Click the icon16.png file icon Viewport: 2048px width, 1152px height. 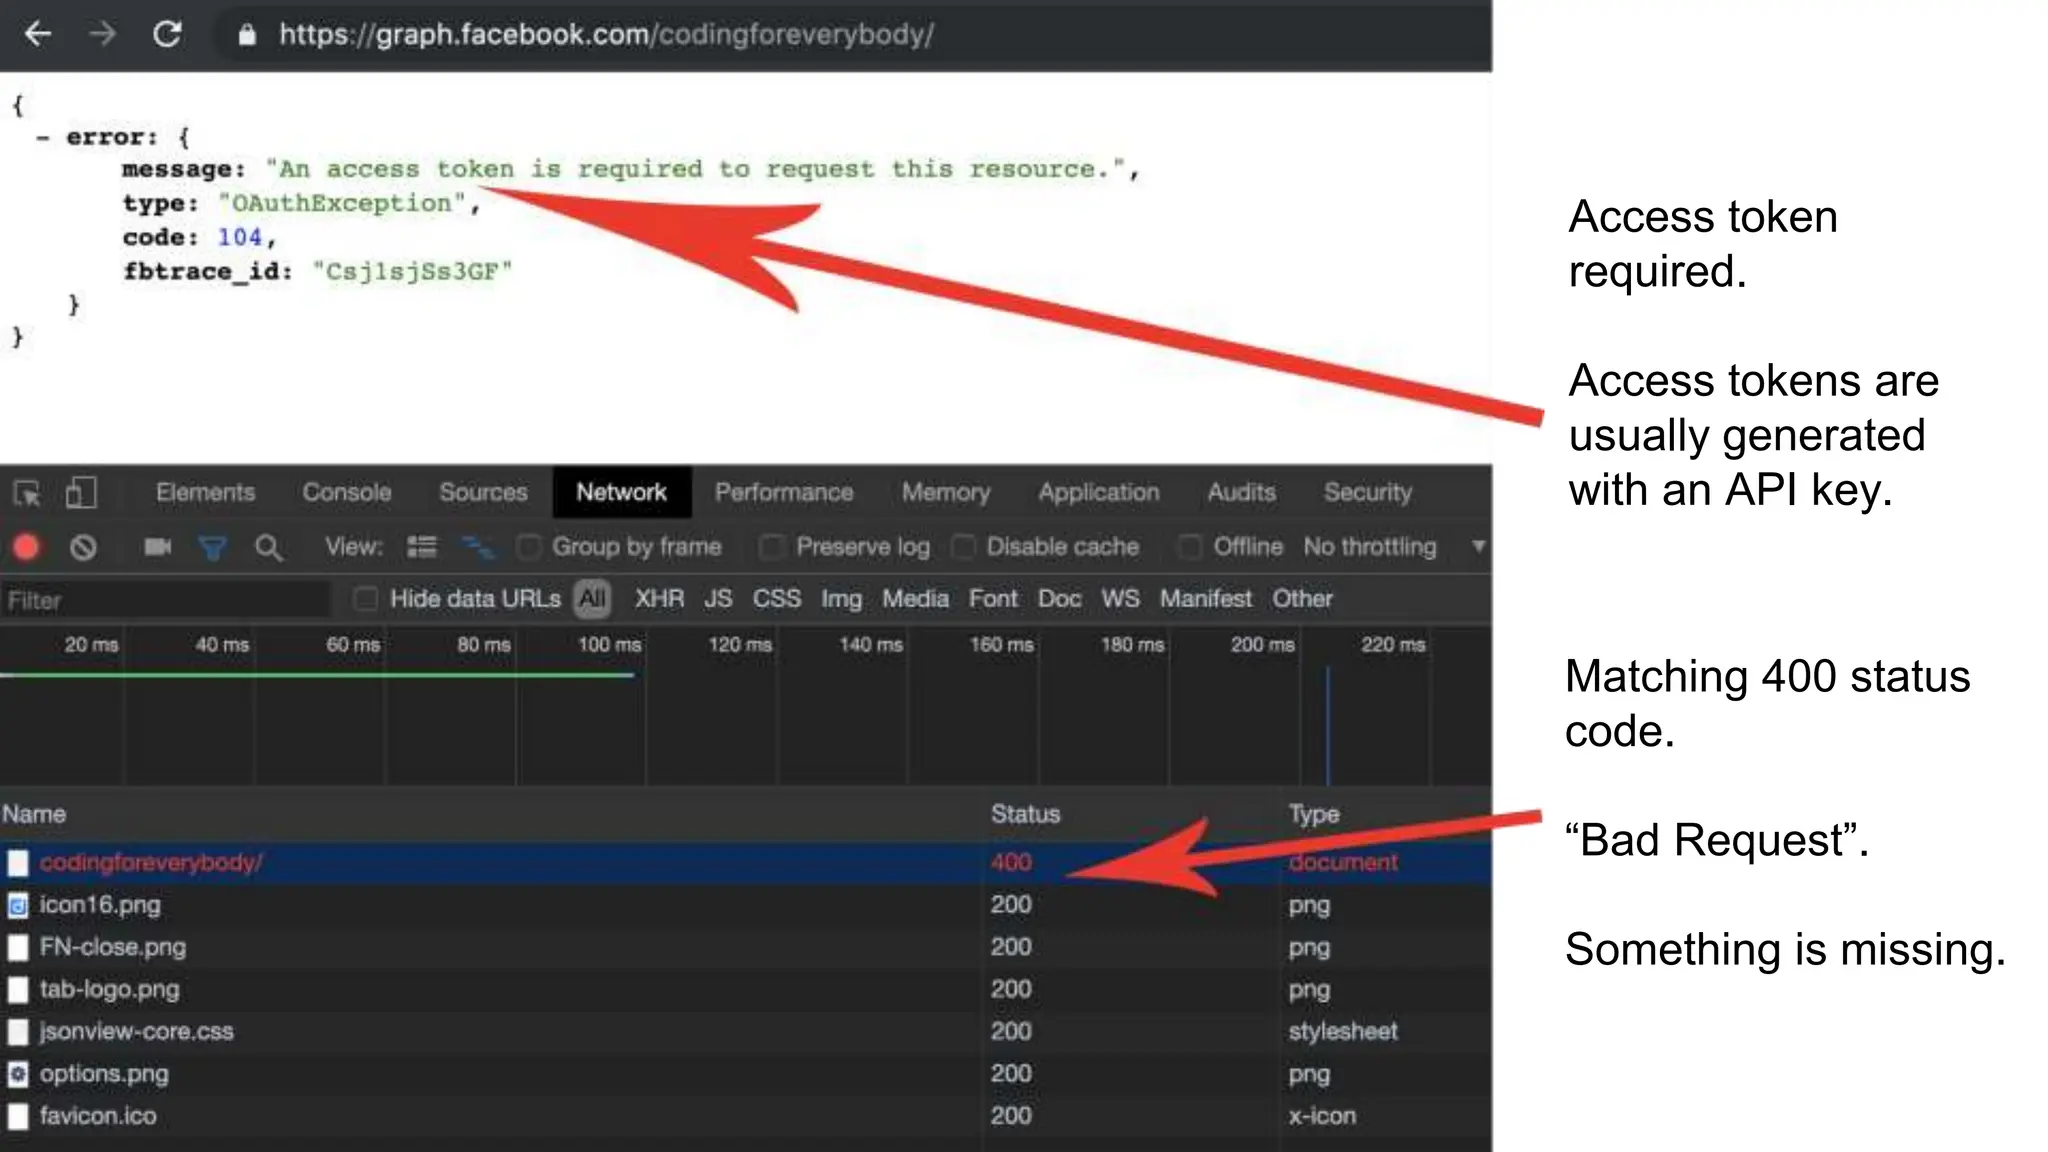[x=18, y=905]
